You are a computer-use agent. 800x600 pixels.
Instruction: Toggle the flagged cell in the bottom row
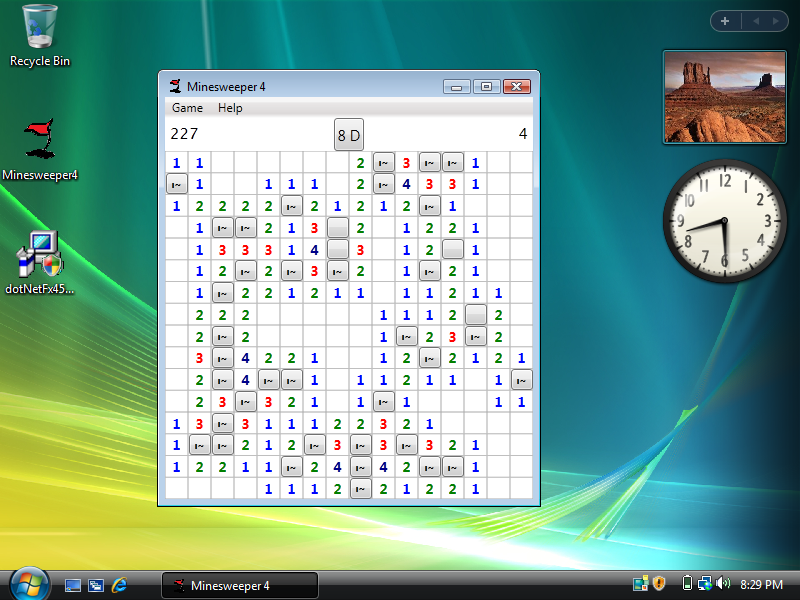pos(361,489)
